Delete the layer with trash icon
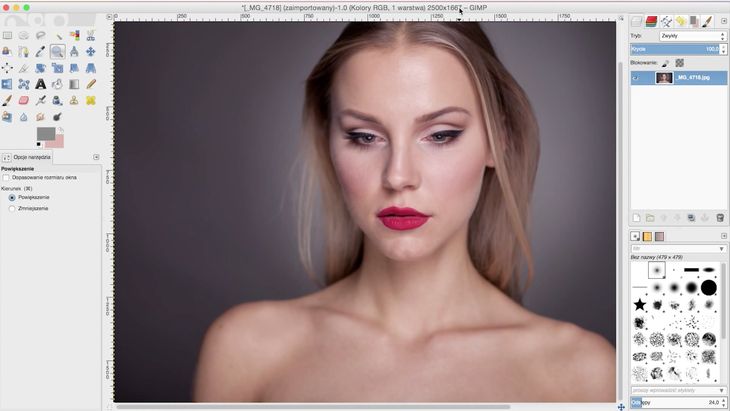Screen dimensions: 730x411 click(720, 218)
